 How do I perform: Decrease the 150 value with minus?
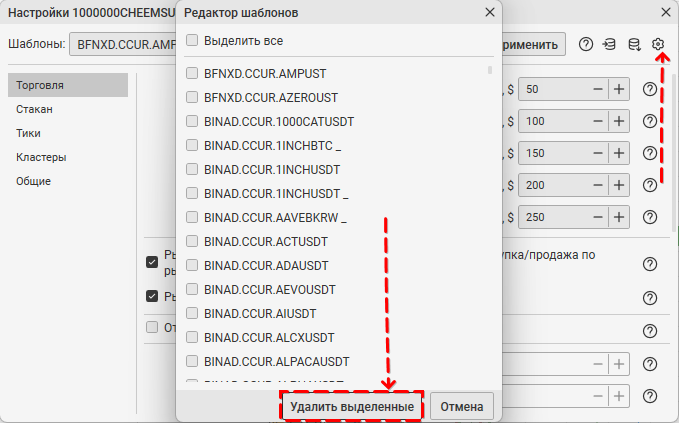(598, 153)
